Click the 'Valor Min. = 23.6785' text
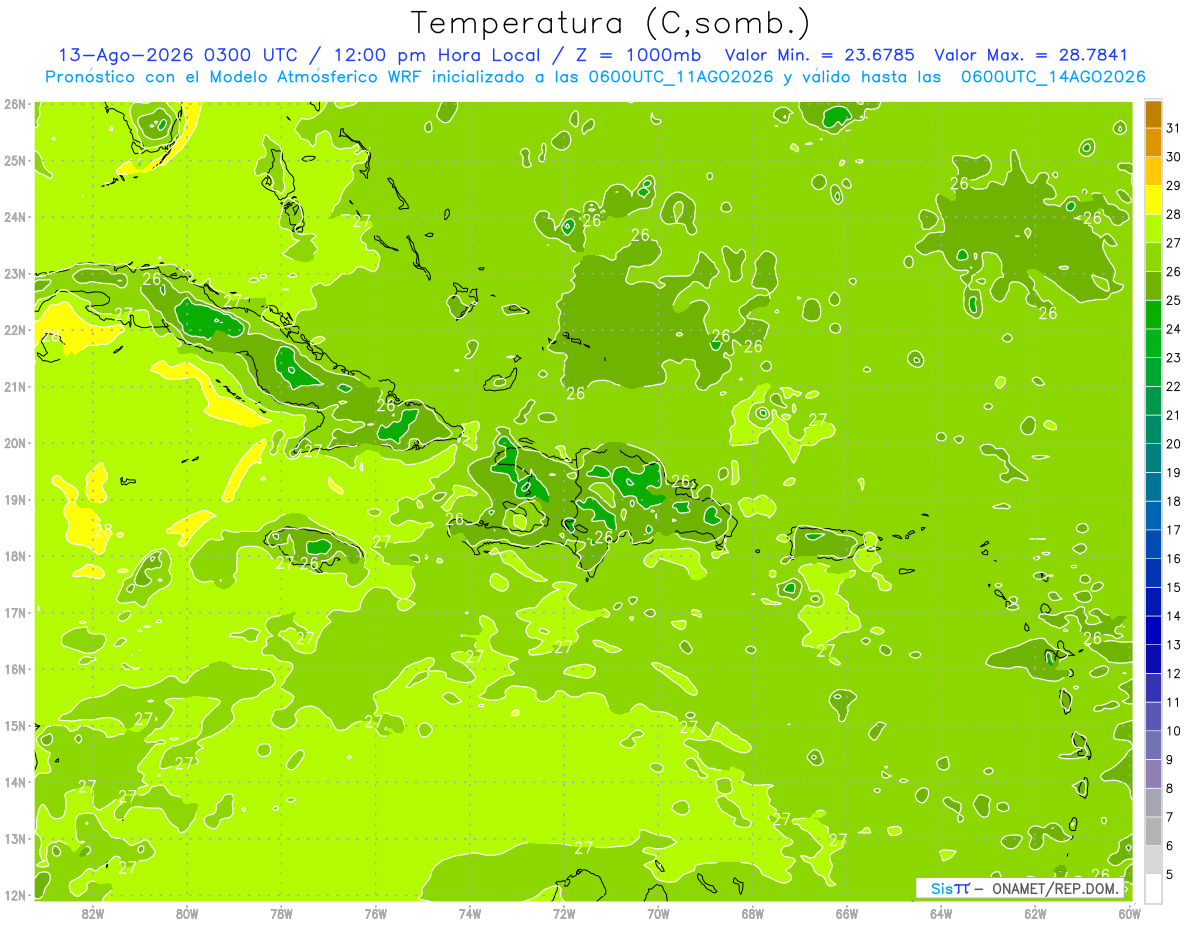This screenshot has height=927, width=1200. (820, 55)
